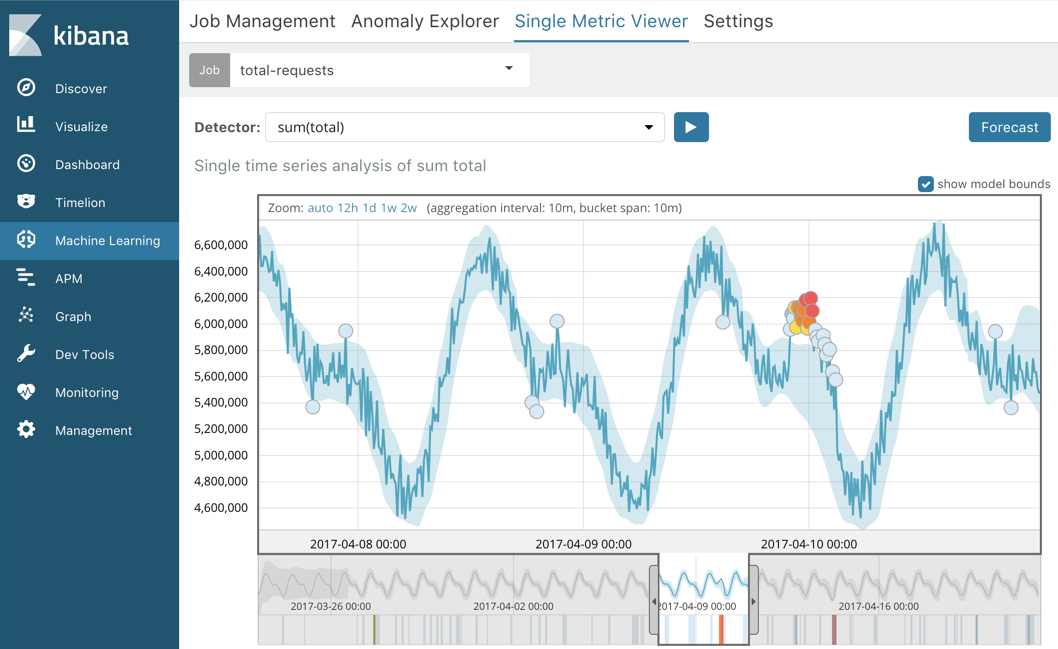Open Dev Tools wrench icon

[26, 354]
